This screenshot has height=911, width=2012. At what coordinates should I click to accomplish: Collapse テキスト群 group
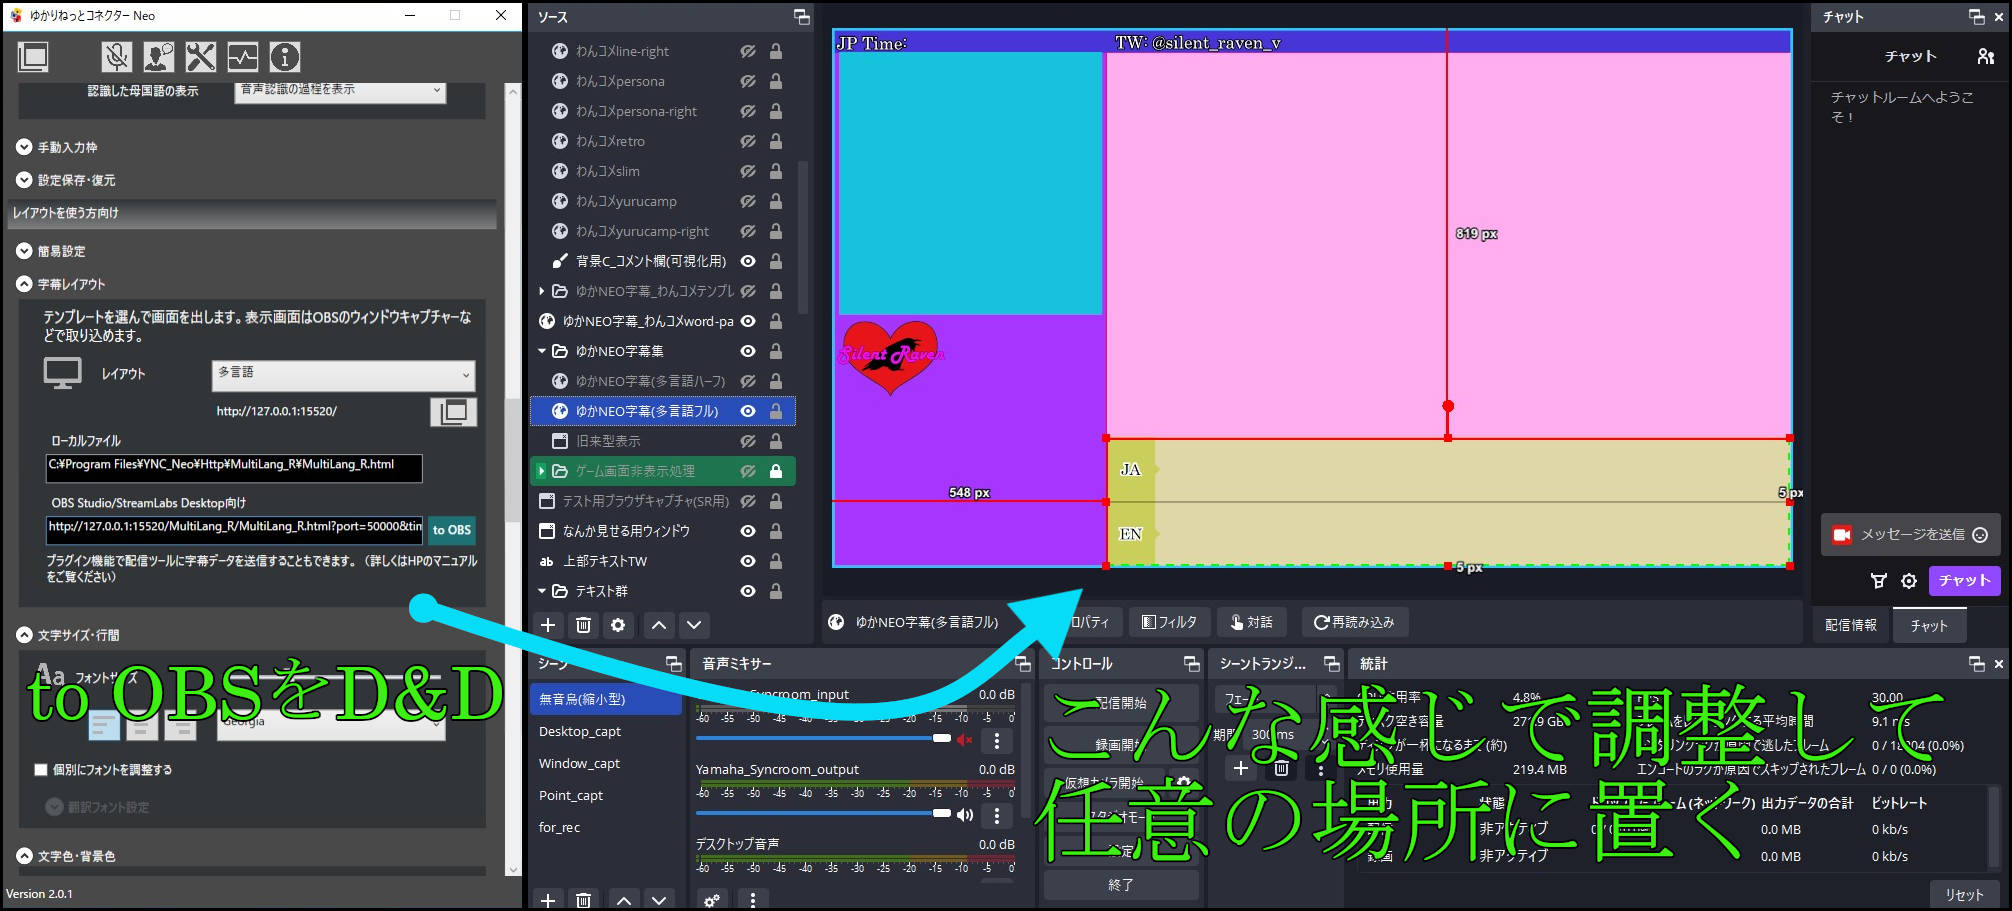click(542, 591)
